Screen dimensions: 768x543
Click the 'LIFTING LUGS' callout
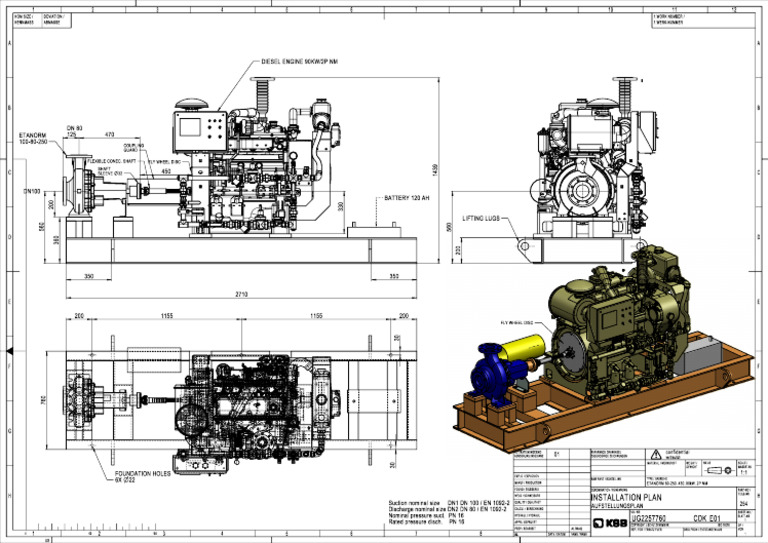481,218
